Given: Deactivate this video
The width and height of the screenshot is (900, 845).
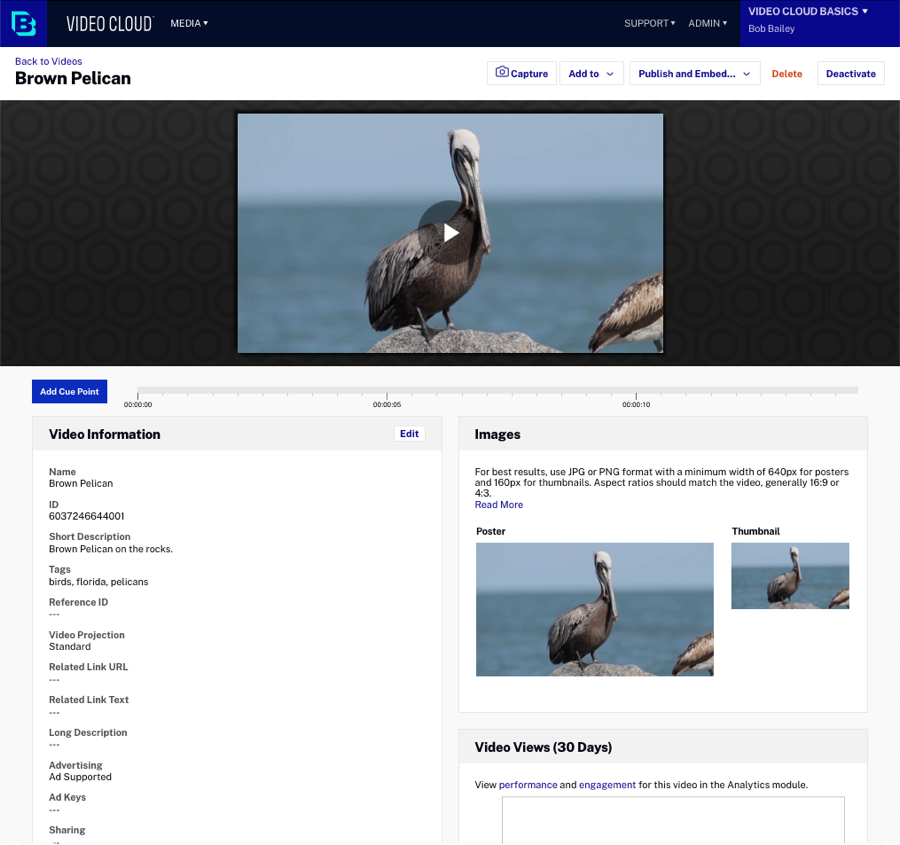Looking at the screenshot, I should click(850, 74).
